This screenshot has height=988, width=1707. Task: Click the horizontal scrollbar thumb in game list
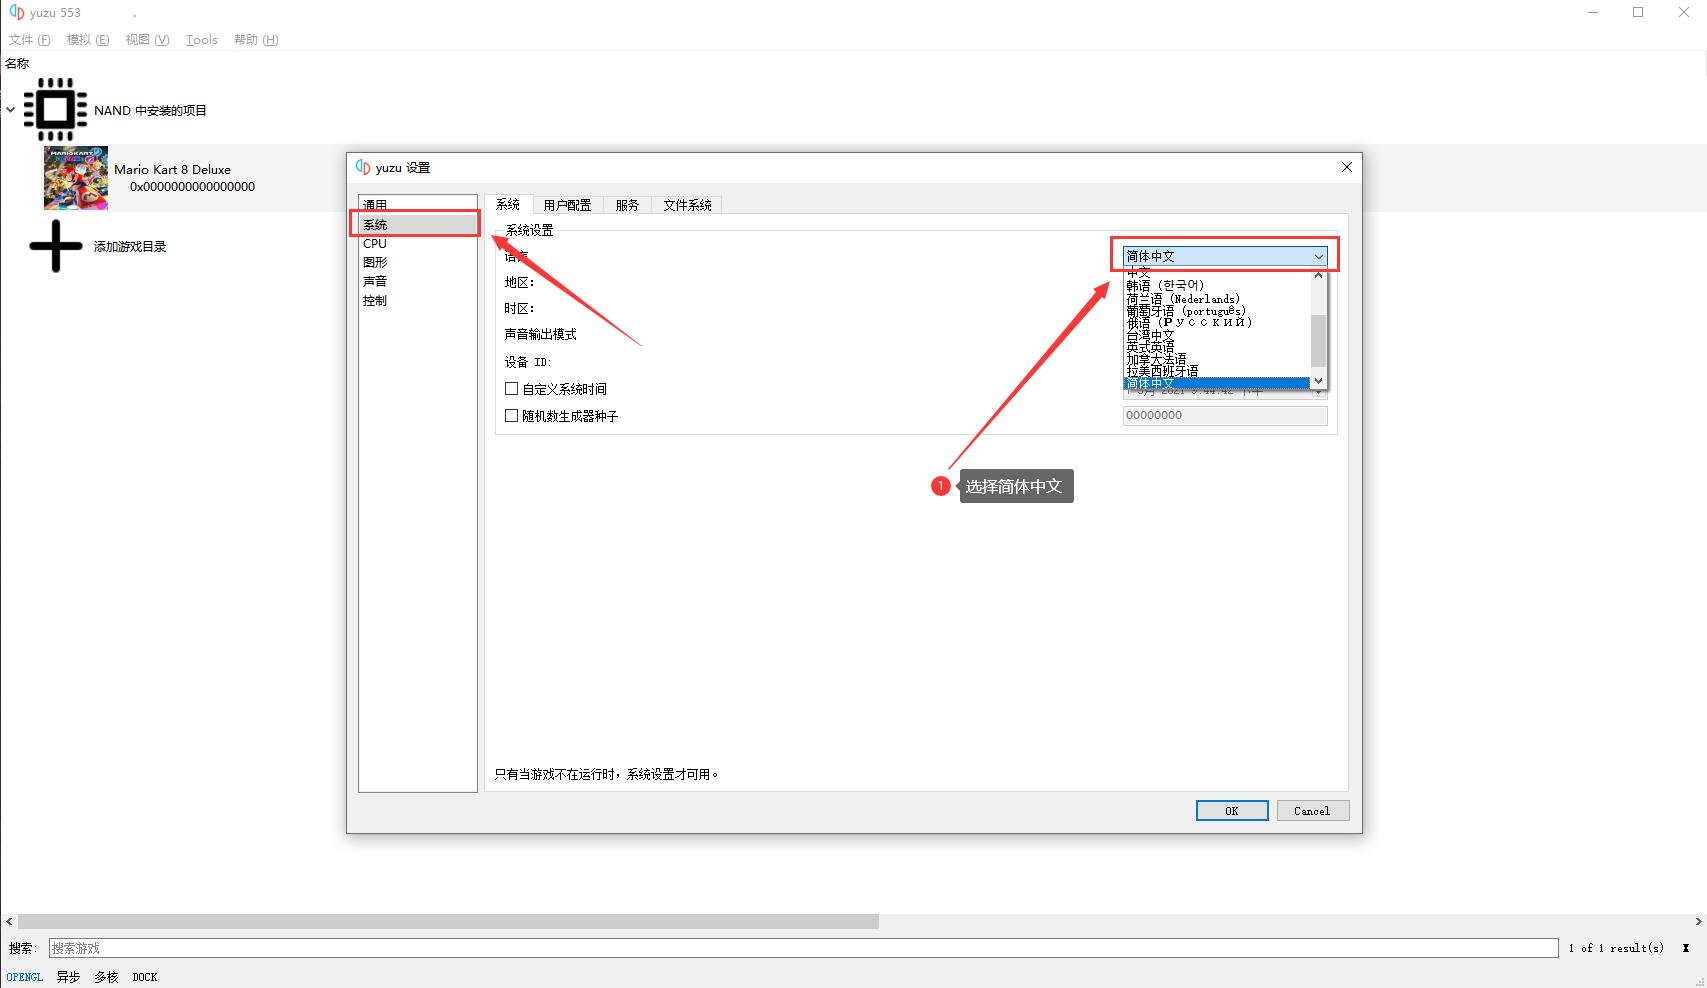pos(448,921)
